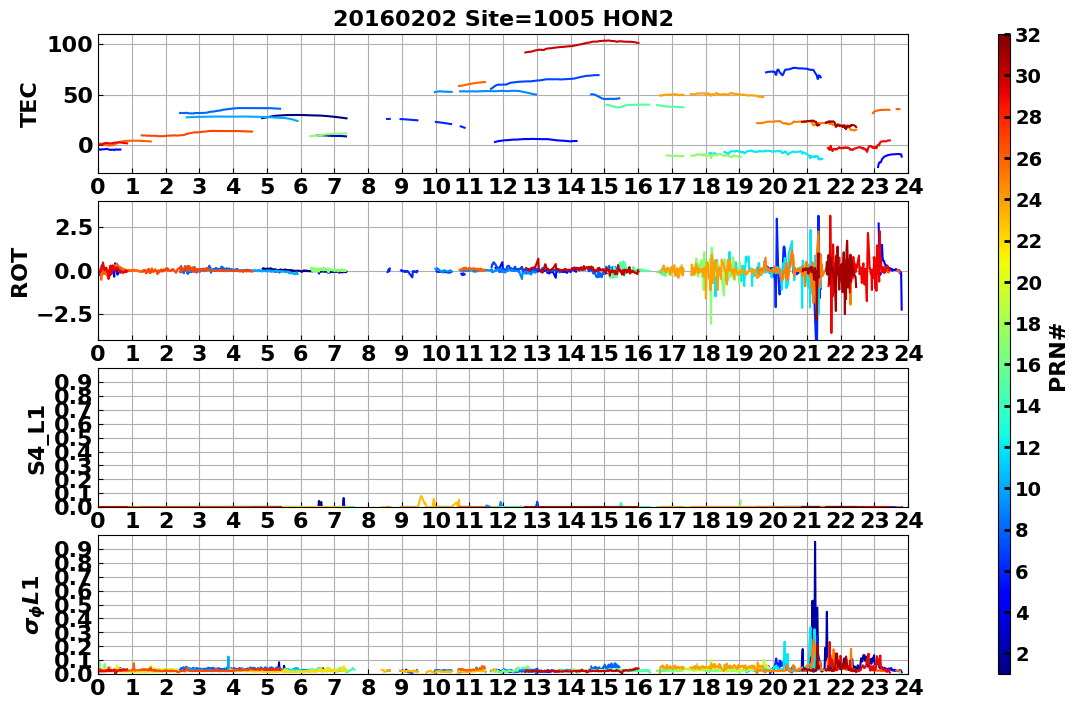Click the dark blue bottom of the colorbar
Screen dimensions: 1077x709
pyautogui.click(x=1004, y=665)
